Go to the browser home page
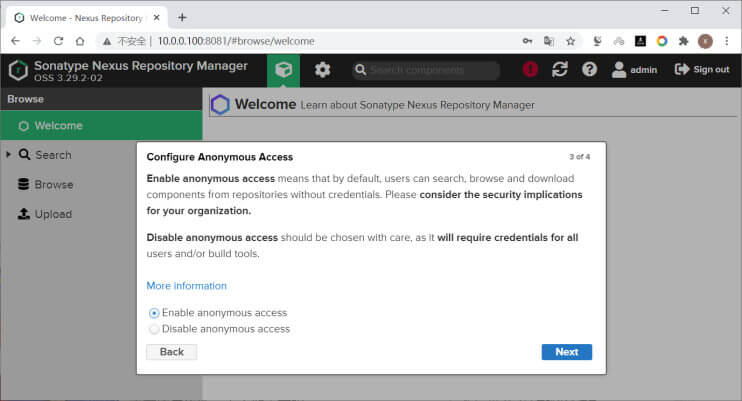742x401 pixels. pyautogui.click(x=80, y=41)
